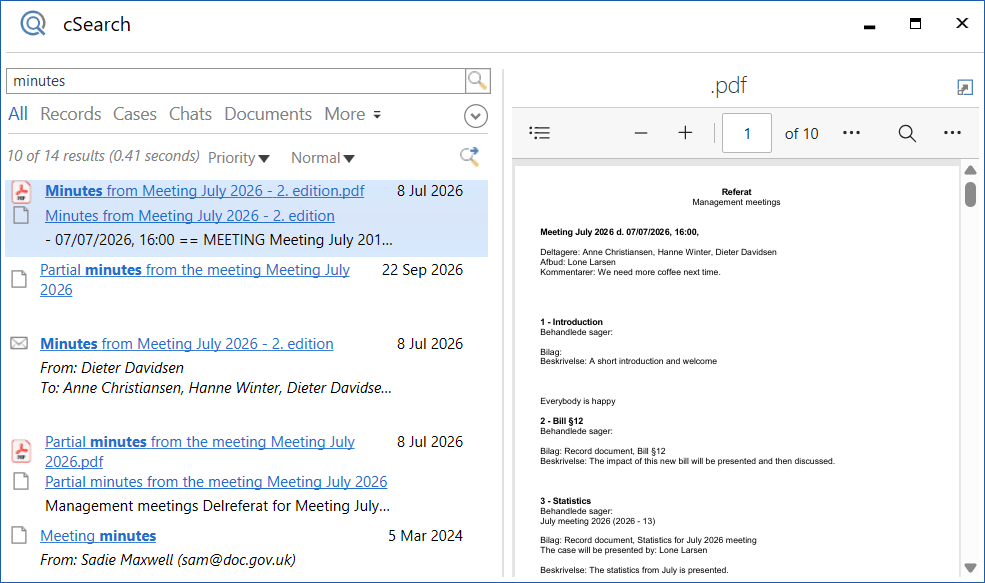The height and width of the screenshot is (583, 985).
Task: Expand advanced search options circle chevron
Action: 476,116
